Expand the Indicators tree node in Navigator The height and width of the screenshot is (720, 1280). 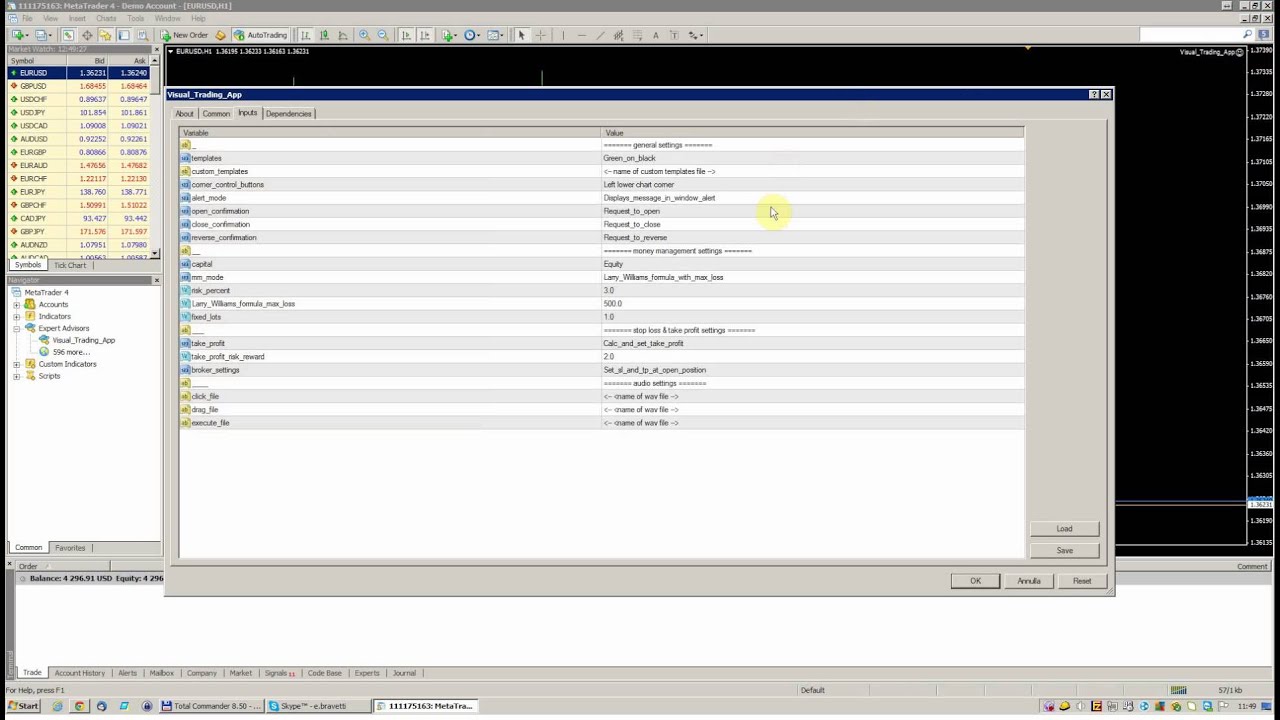17,316
